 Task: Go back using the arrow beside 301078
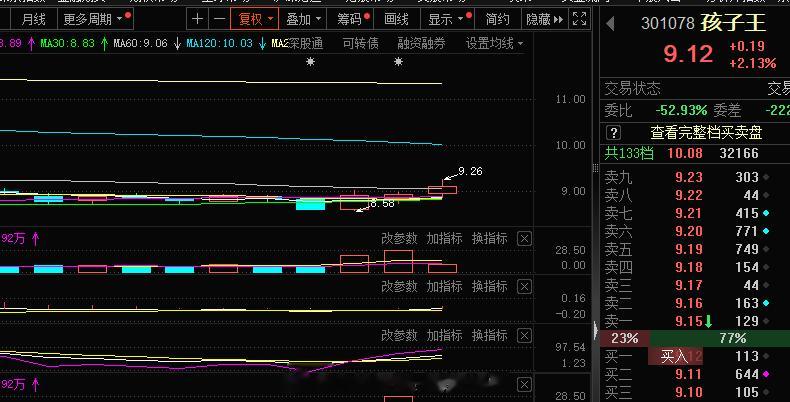(x=611, y=24)
